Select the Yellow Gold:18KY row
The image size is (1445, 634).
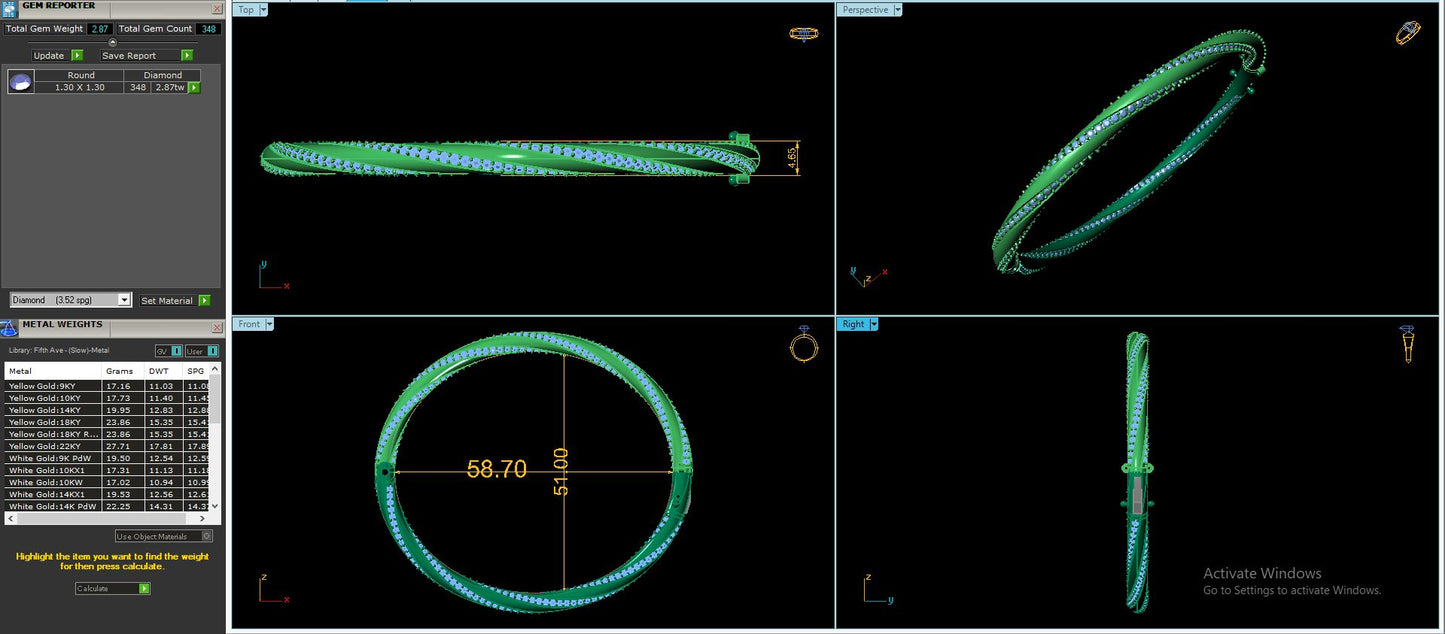(x=108, y=422)
